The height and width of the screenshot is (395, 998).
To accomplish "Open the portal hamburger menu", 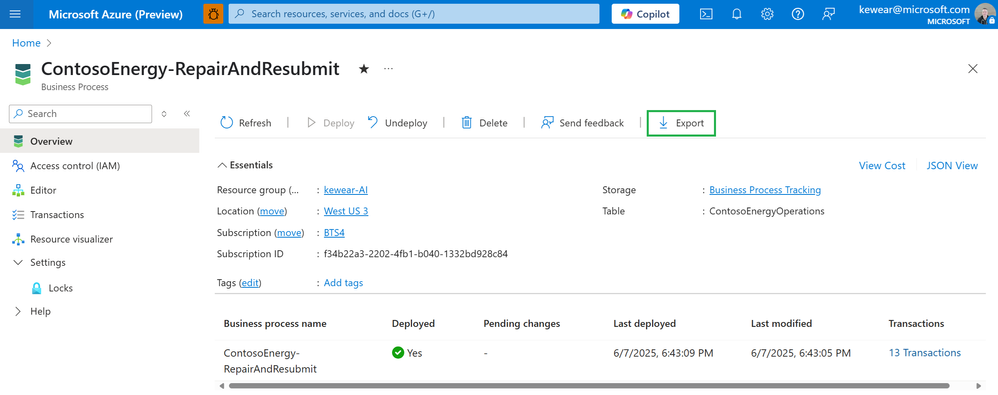I will (x=15, y=14).
